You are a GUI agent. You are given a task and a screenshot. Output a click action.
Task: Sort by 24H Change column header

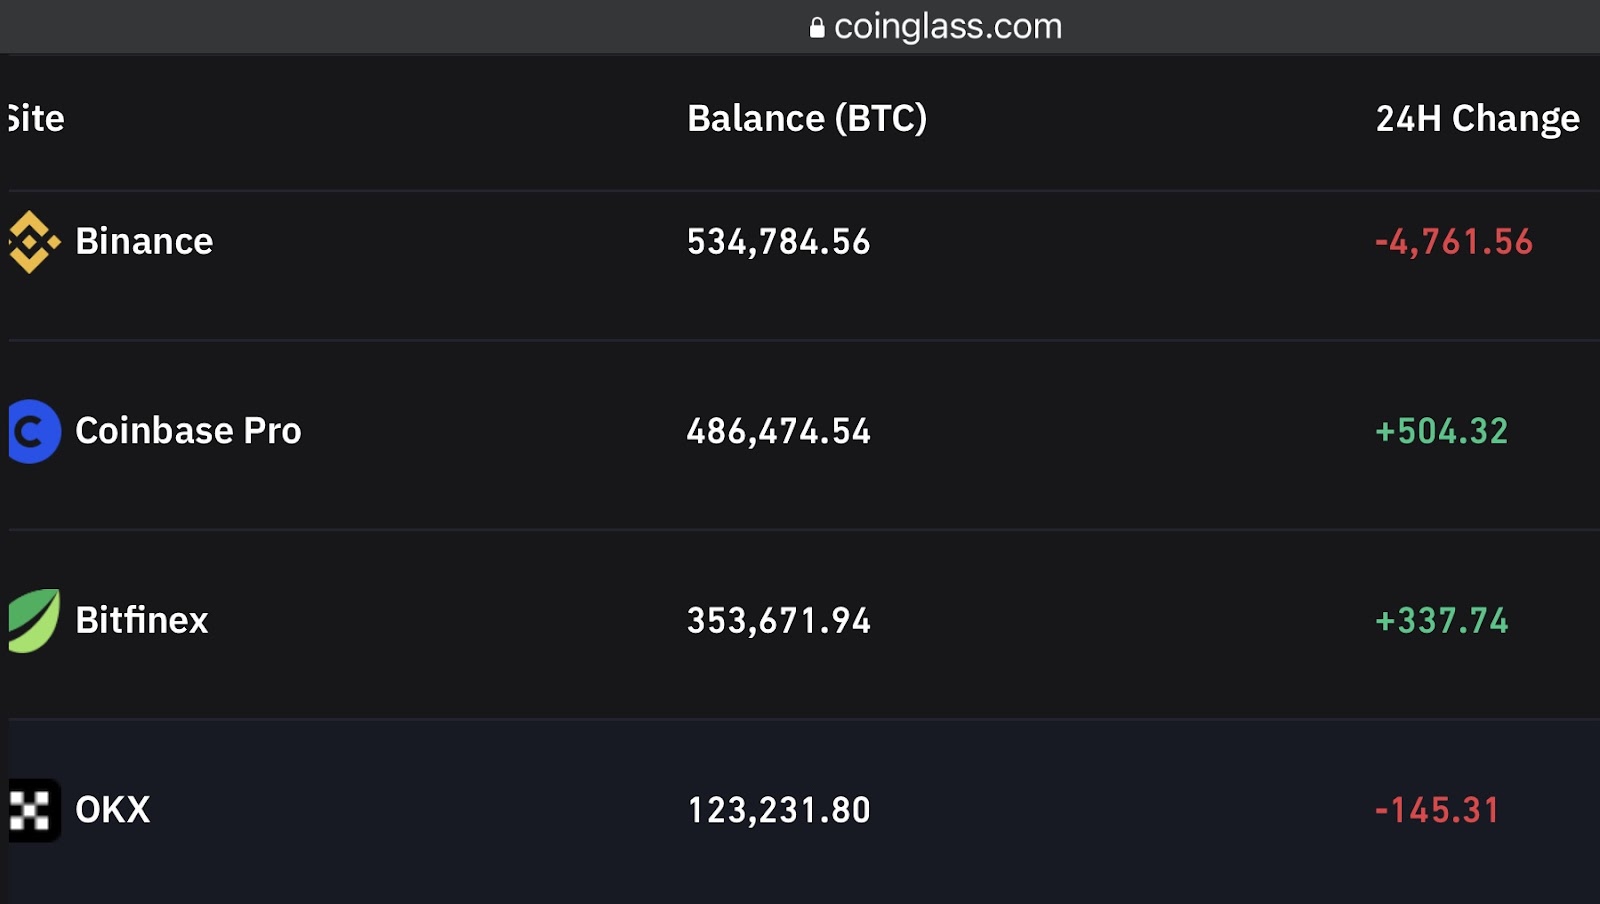click(x=1478, y=118)
